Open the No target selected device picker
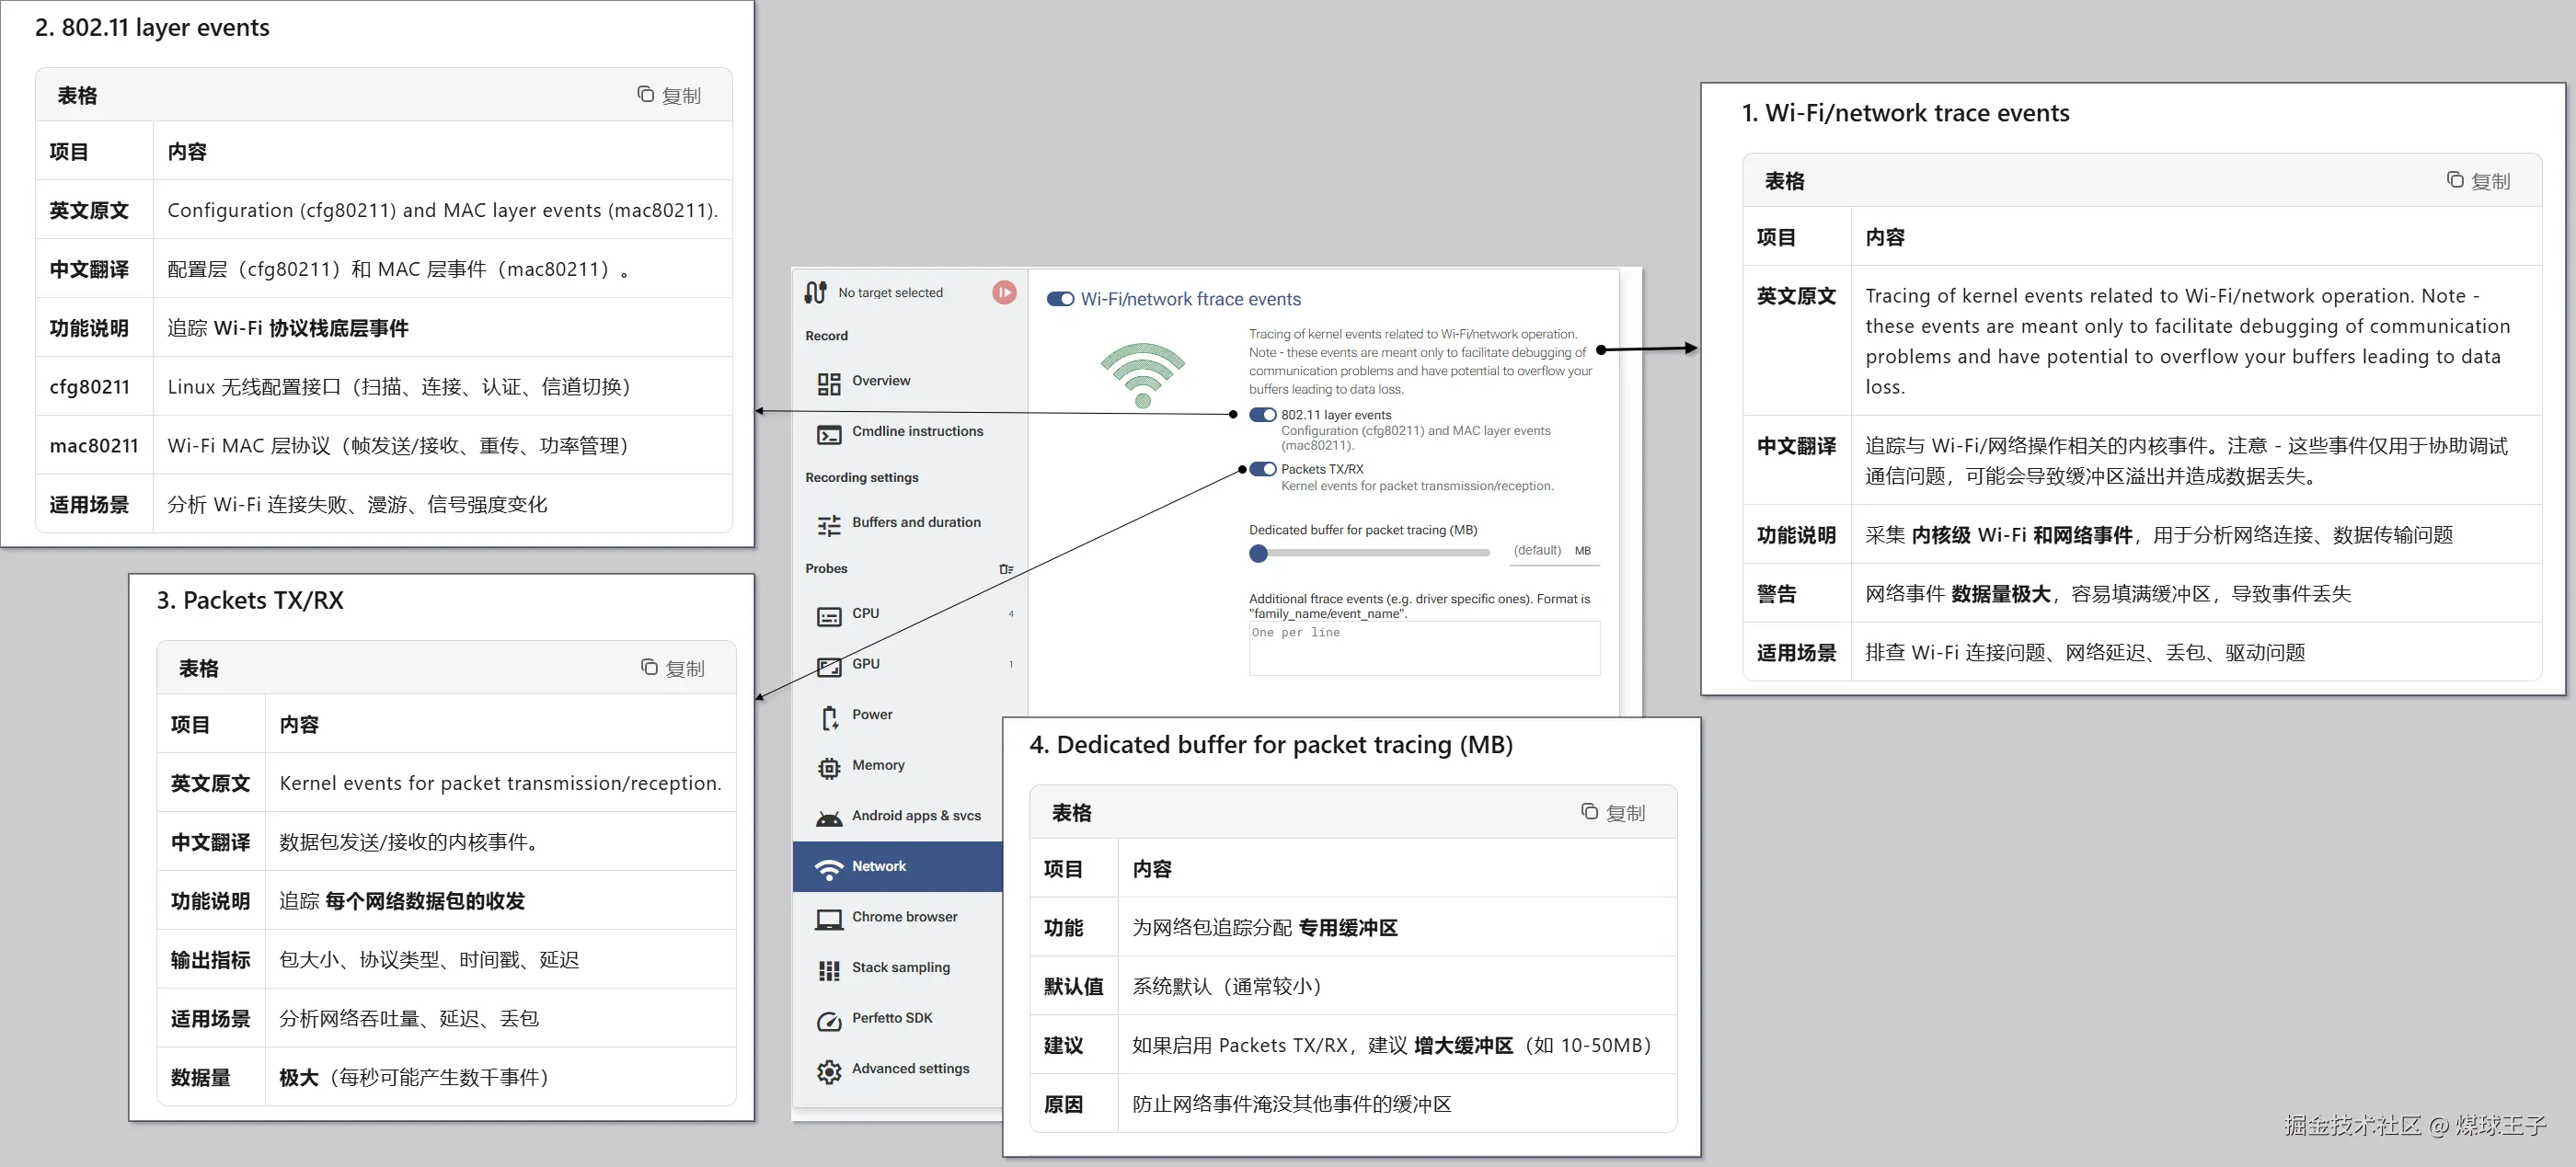2576x1167 pixels. pos(890,292)
